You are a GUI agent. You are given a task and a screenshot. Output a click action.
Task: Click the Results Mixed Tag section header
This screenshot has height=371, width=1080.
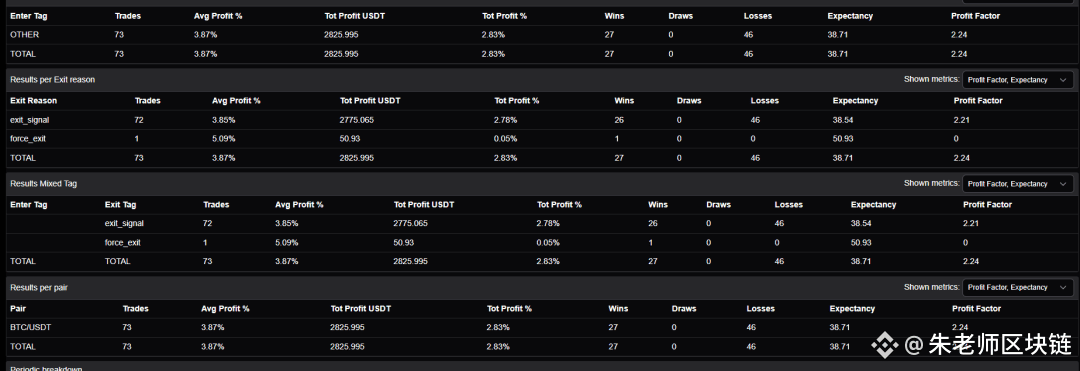coord(43,184)
